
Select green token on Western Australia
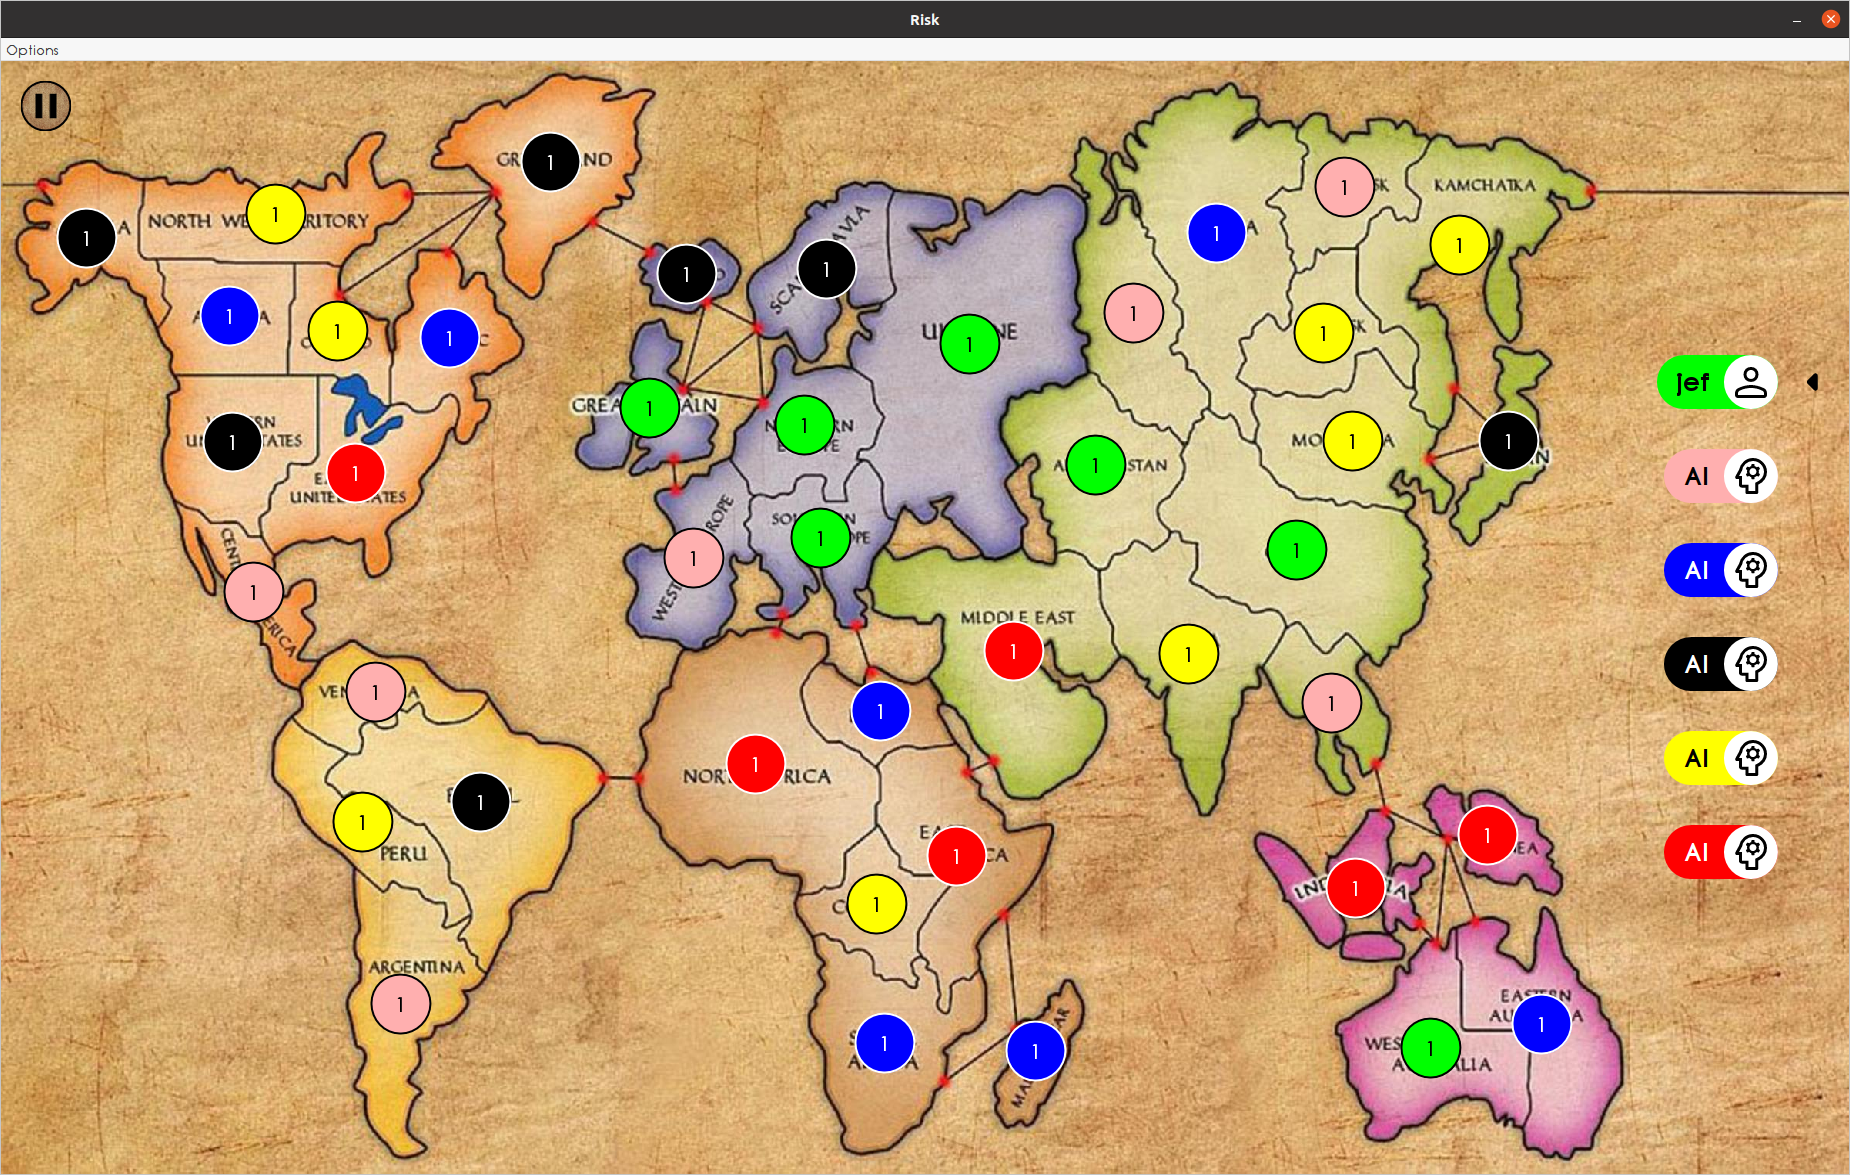tap(1430, 1048)
